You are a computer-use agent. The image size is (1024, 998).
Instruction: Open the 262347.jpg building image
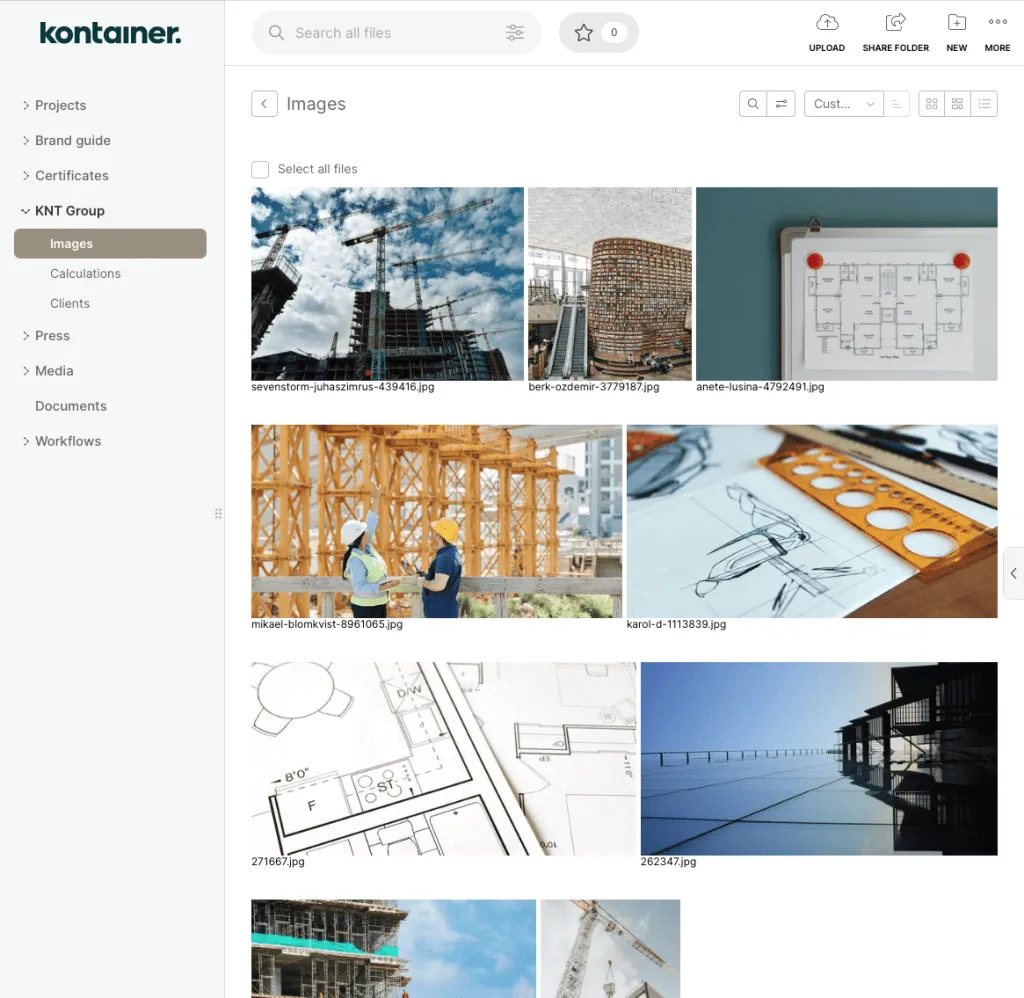(819, 759)
